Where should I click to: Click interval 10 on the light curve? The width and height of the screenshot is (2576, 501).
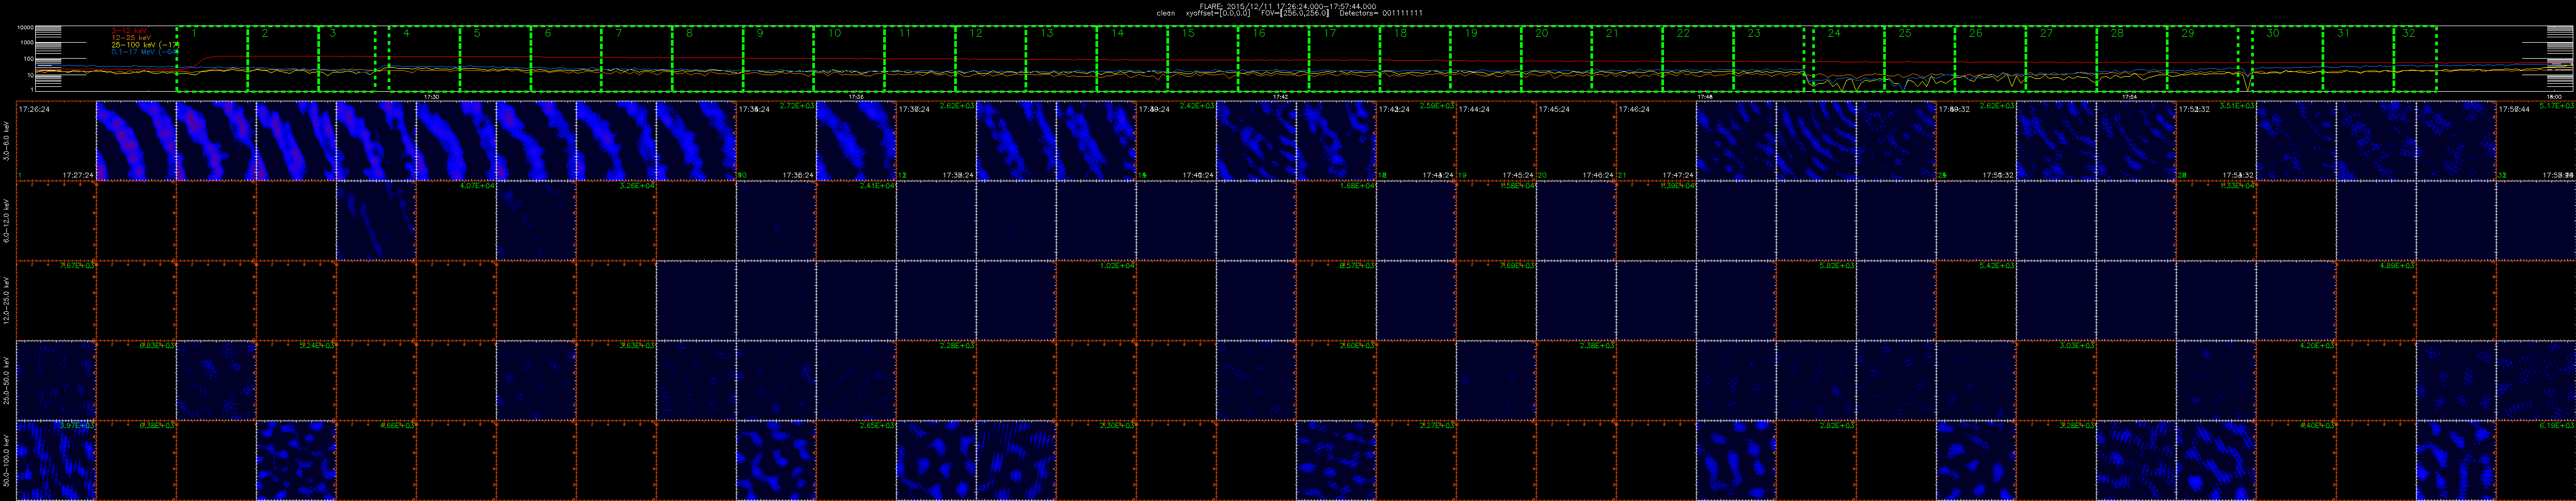click(850, 60)
